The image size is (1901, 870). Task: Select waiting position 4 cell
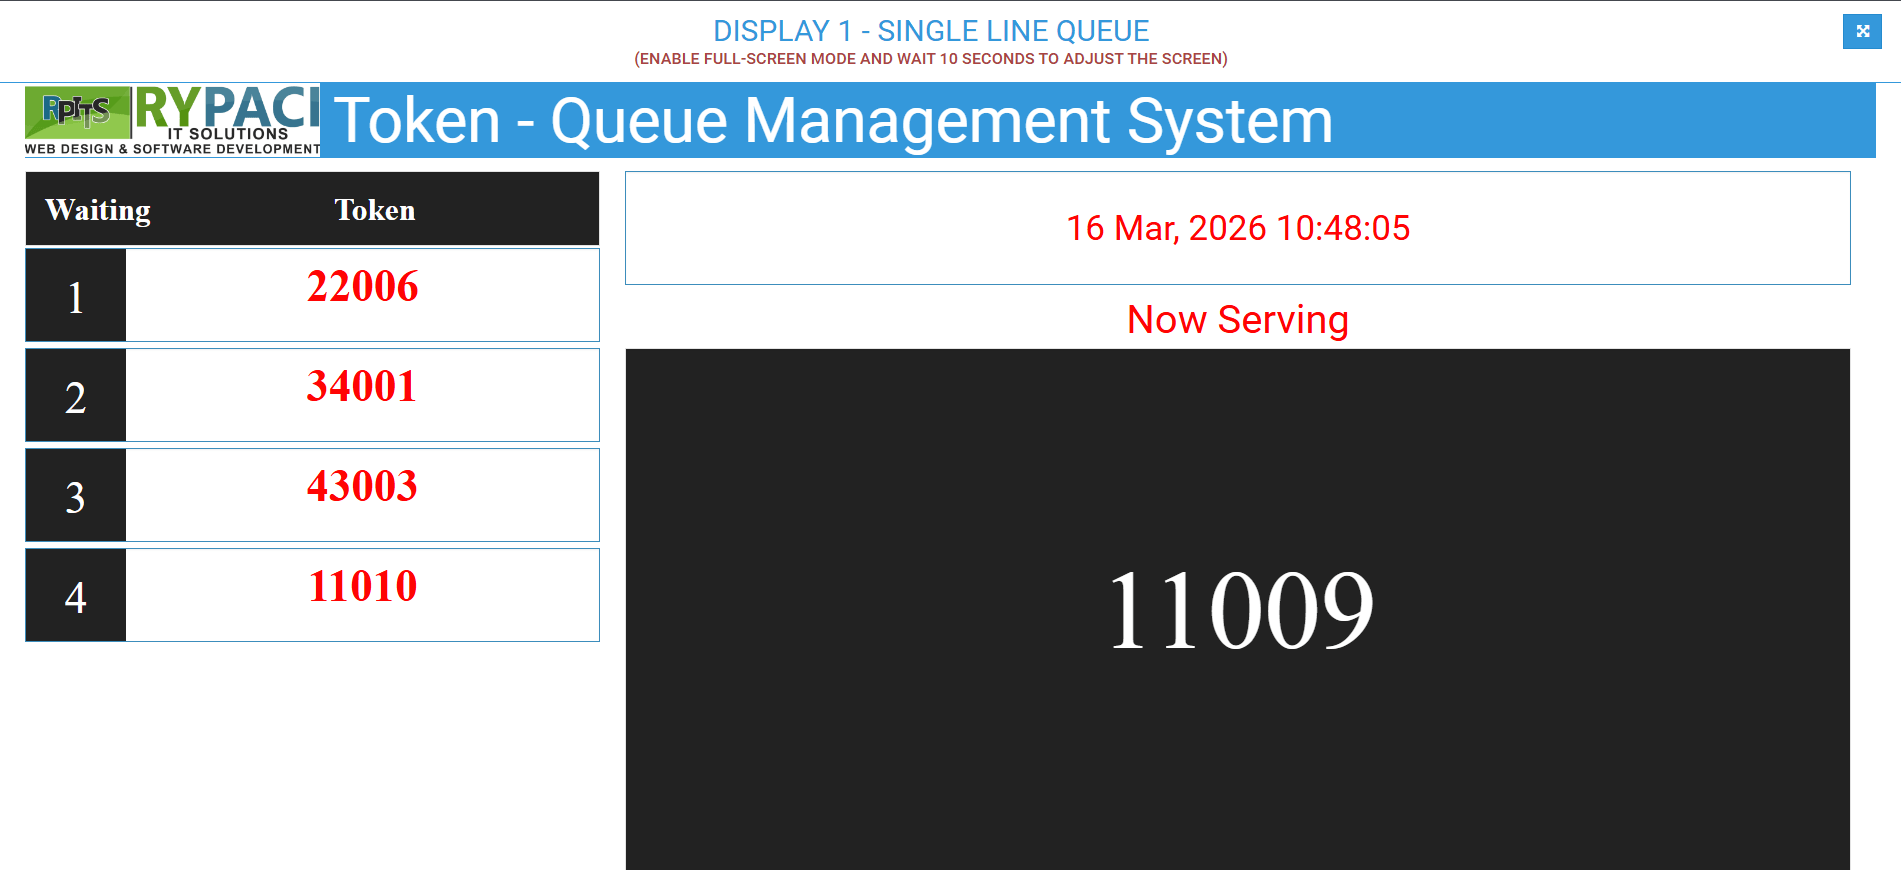click(x=76, y=597)
